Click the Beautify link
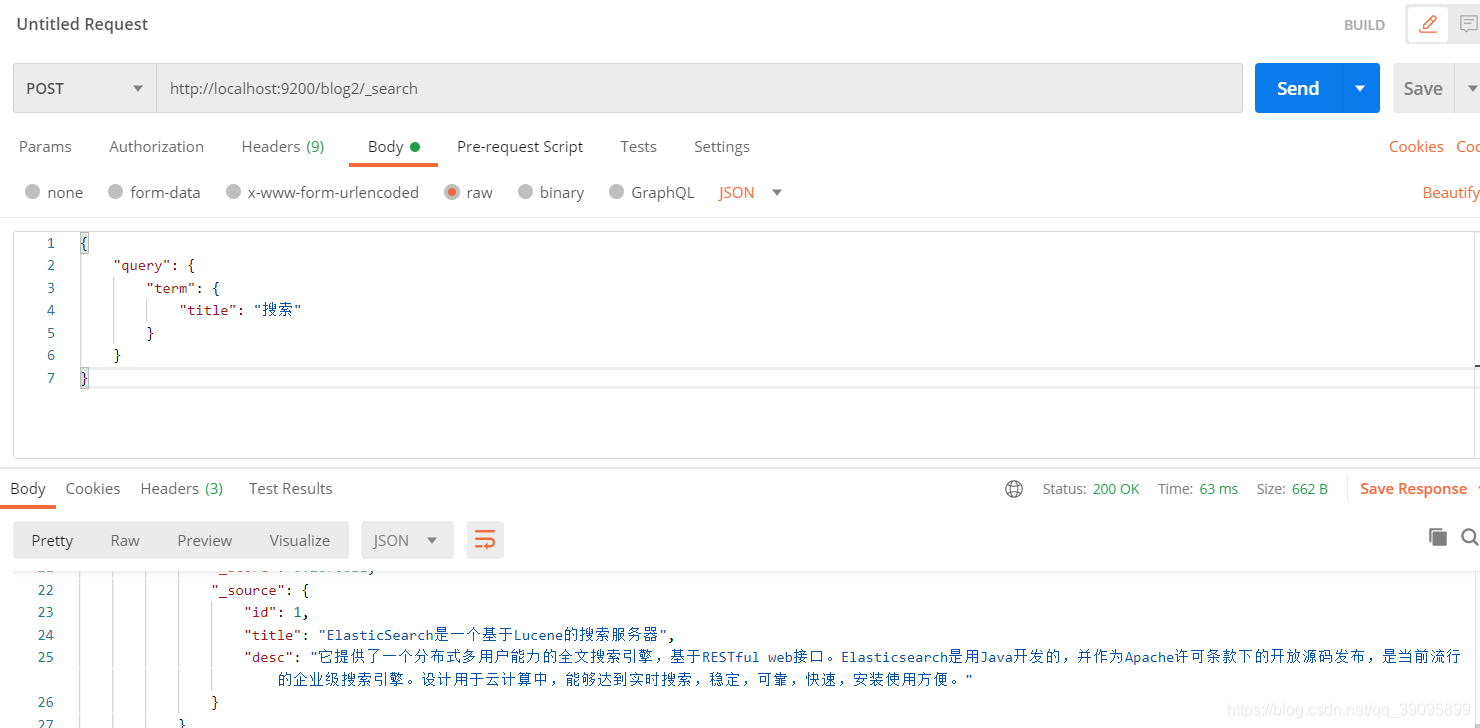The image size is (1480, 728). point(1451,192)
